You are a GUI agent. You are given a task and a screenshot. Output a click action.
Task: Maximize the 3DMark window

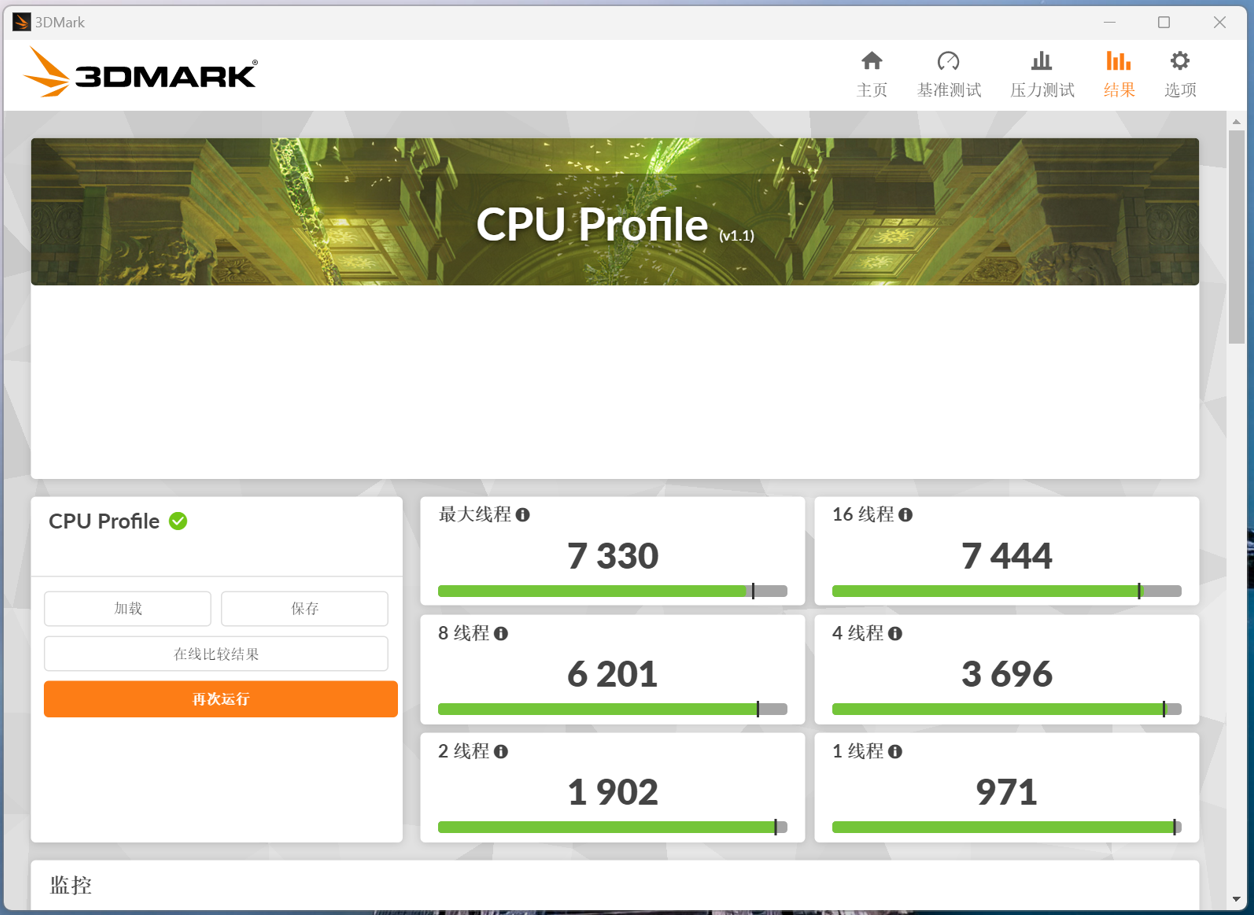(1164, 22)
